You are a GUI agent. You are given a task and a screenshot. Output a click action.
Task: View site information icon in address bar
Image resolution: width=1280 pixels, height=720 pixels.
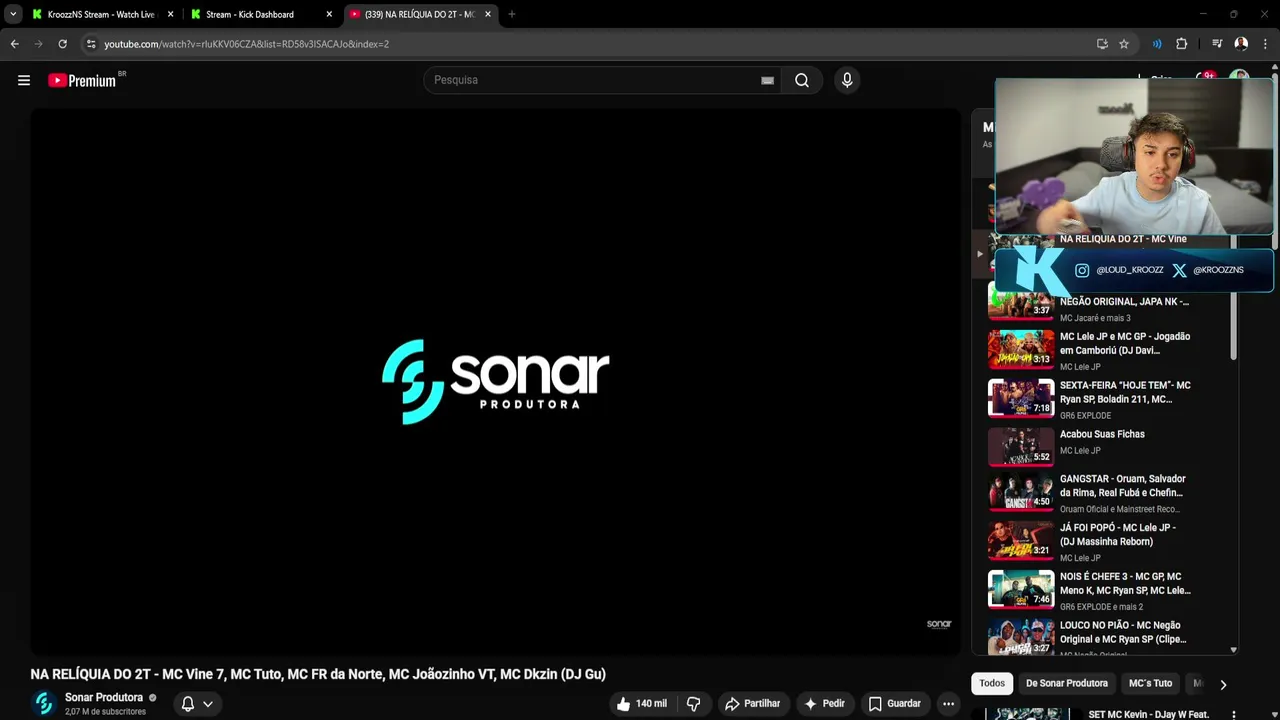pyautogui.click(x=91, y=44)
